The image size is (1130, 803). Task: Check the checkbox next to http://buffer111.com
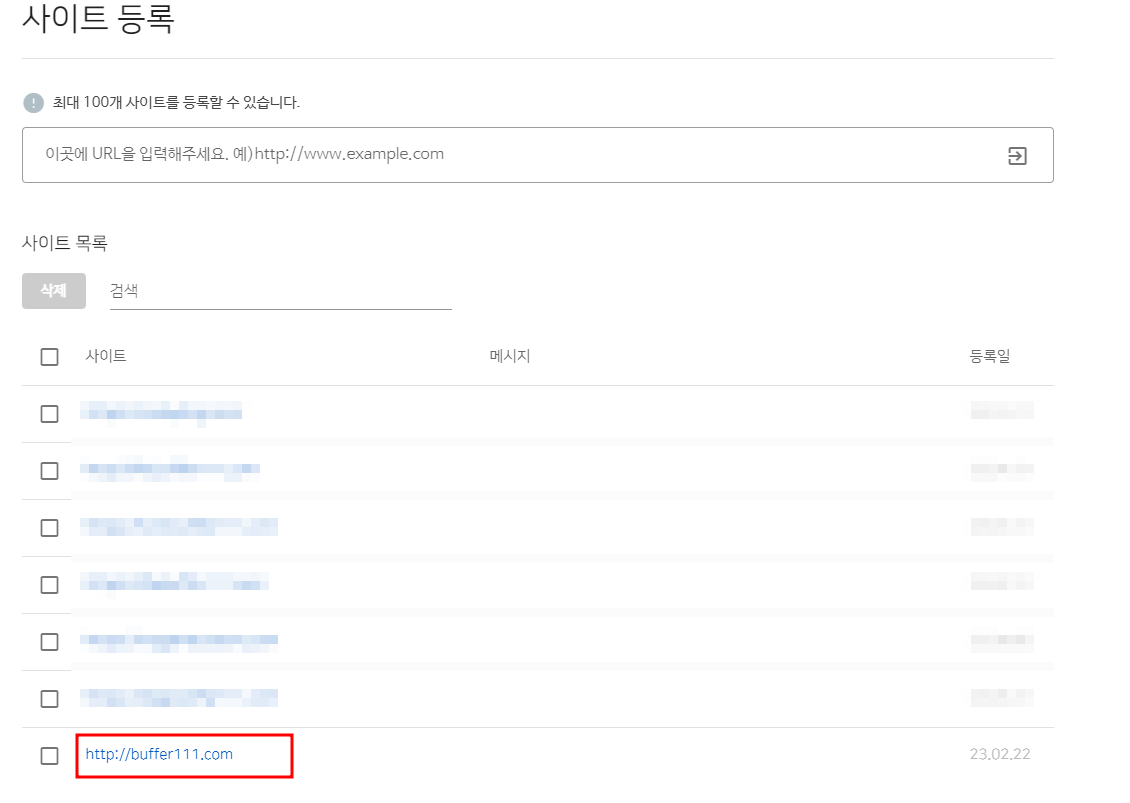[x=49, y=756]
